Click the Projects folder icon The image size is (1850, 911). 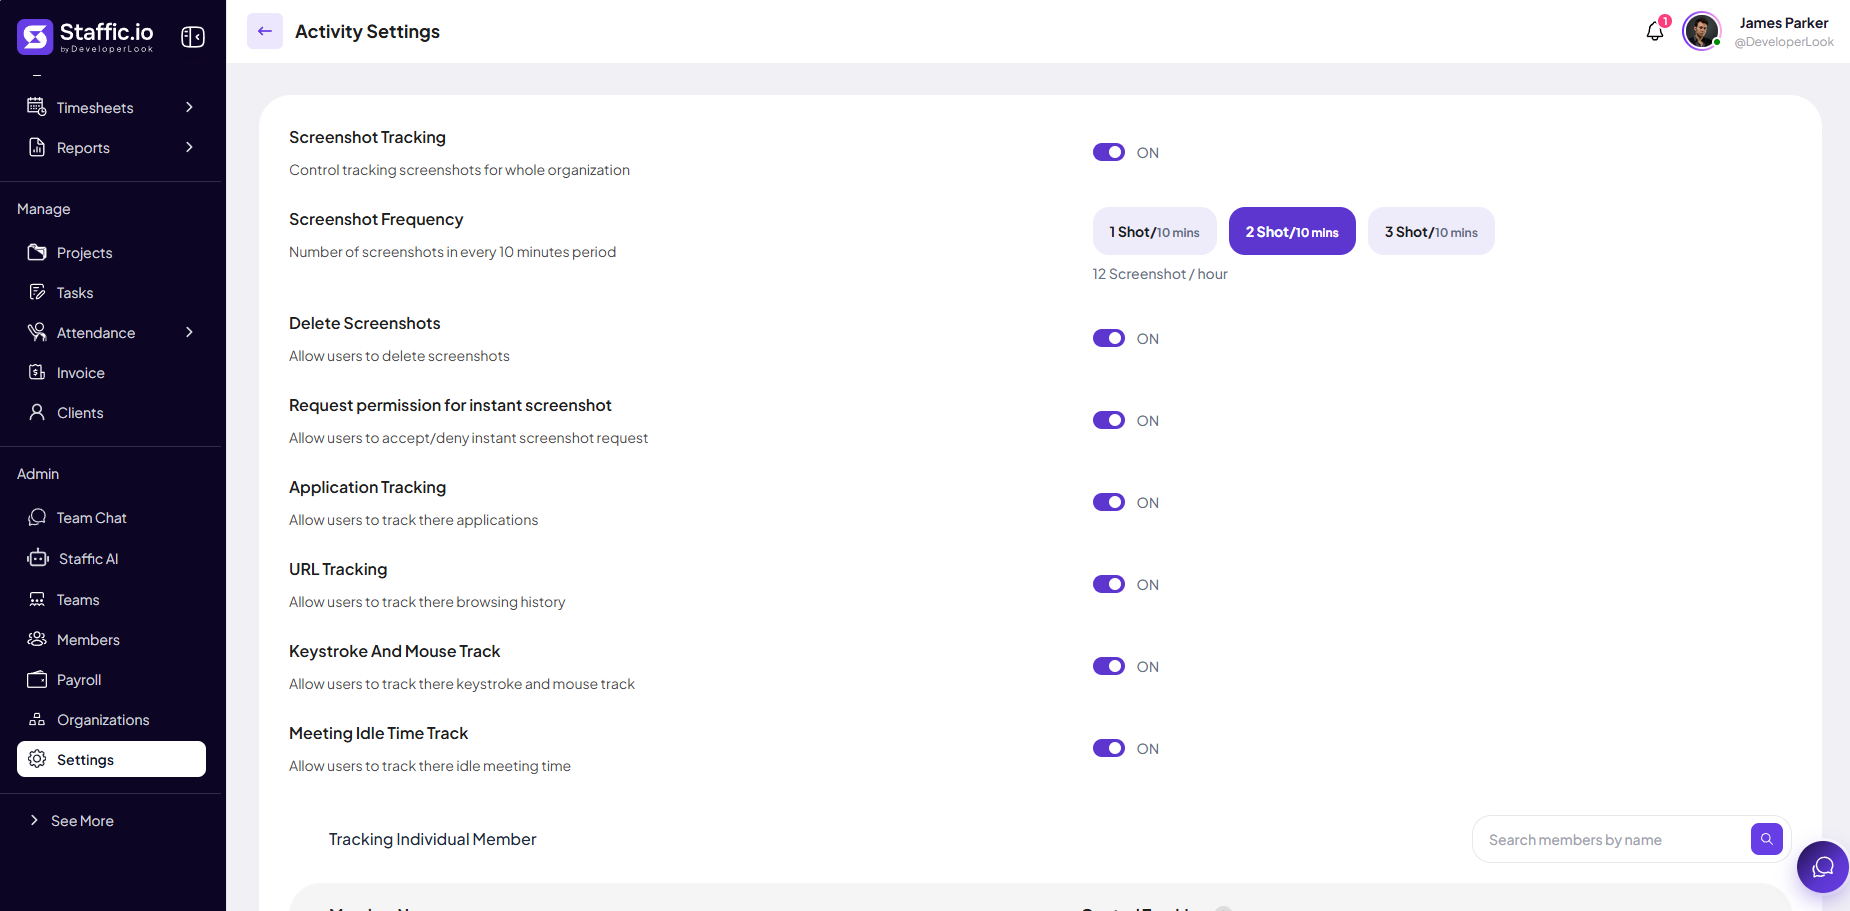[x=37, y=252]
